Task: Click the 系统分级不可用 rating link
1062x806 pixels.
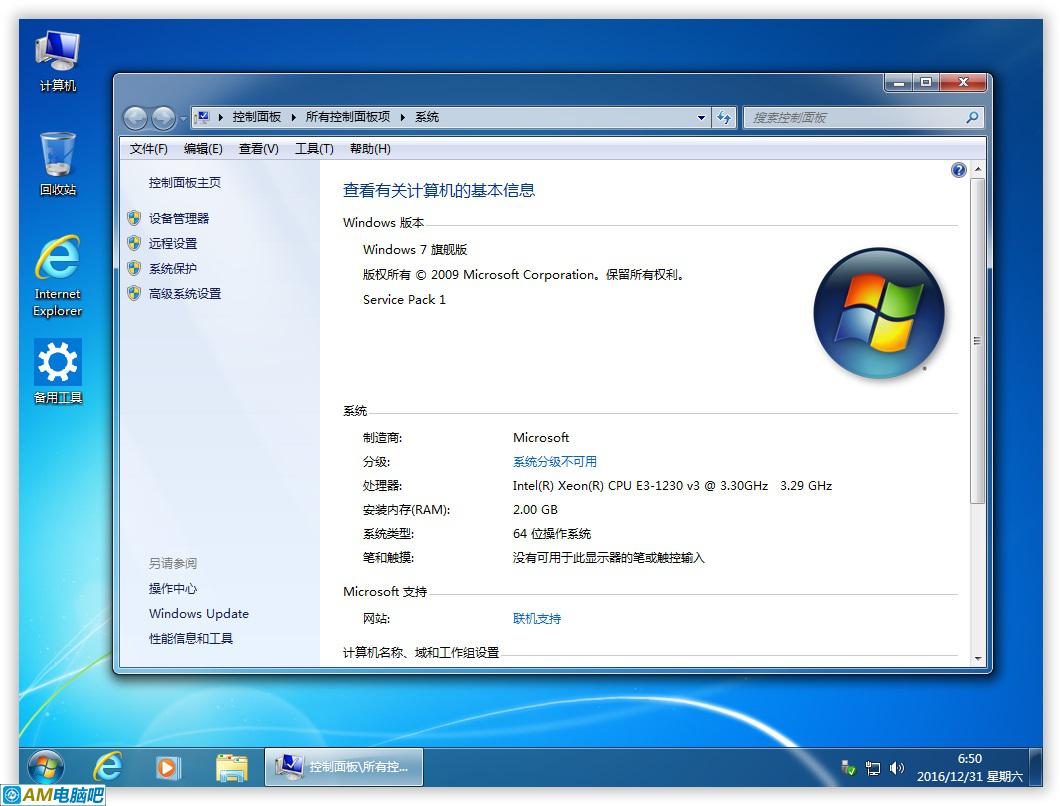Action: tap(555, 462)
